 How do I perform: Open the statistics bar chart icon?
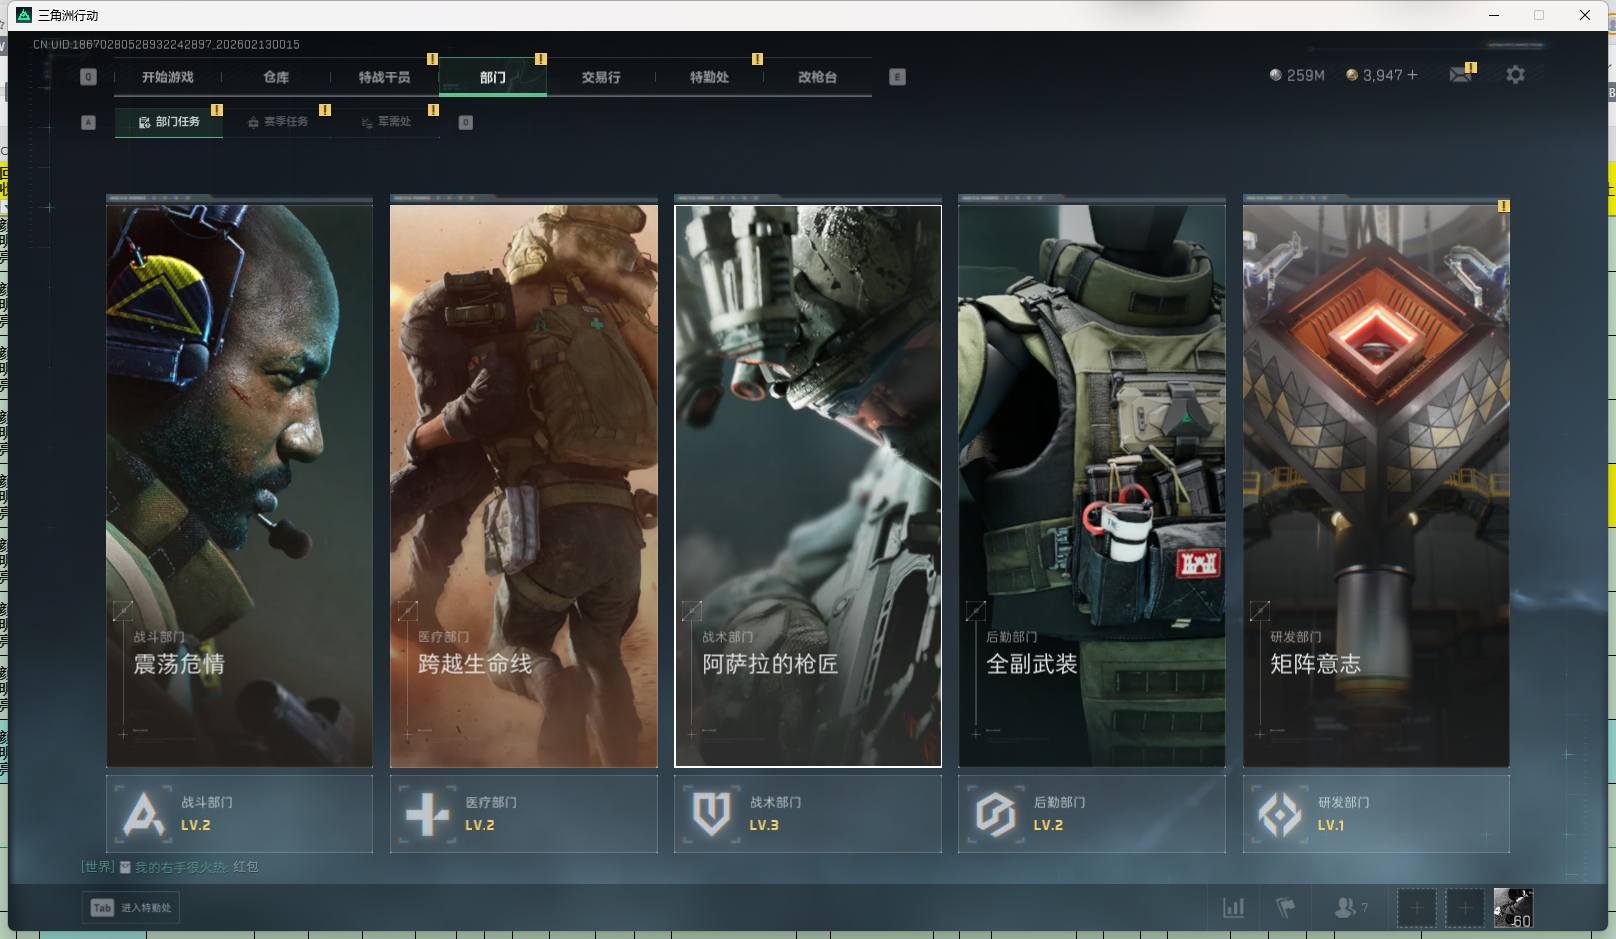click(1234, 908)
